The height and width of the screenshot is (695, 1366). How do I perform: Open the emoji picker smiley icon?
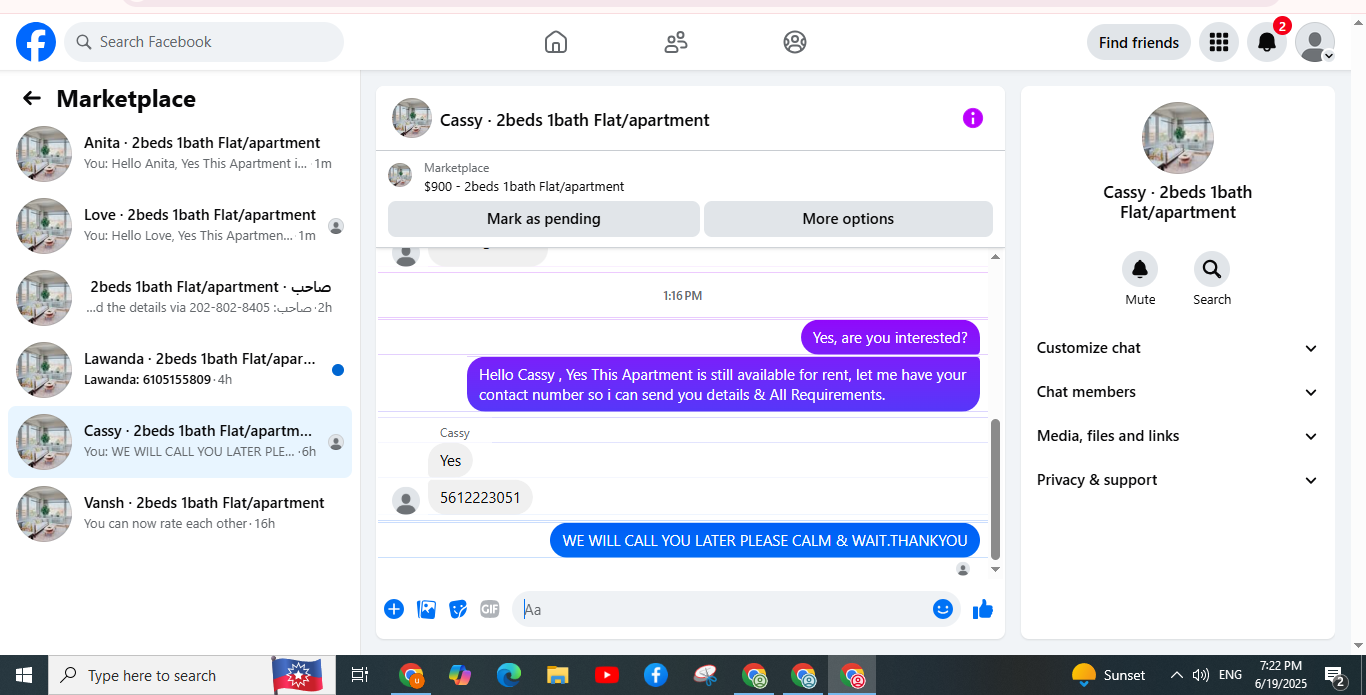point(943,609)
